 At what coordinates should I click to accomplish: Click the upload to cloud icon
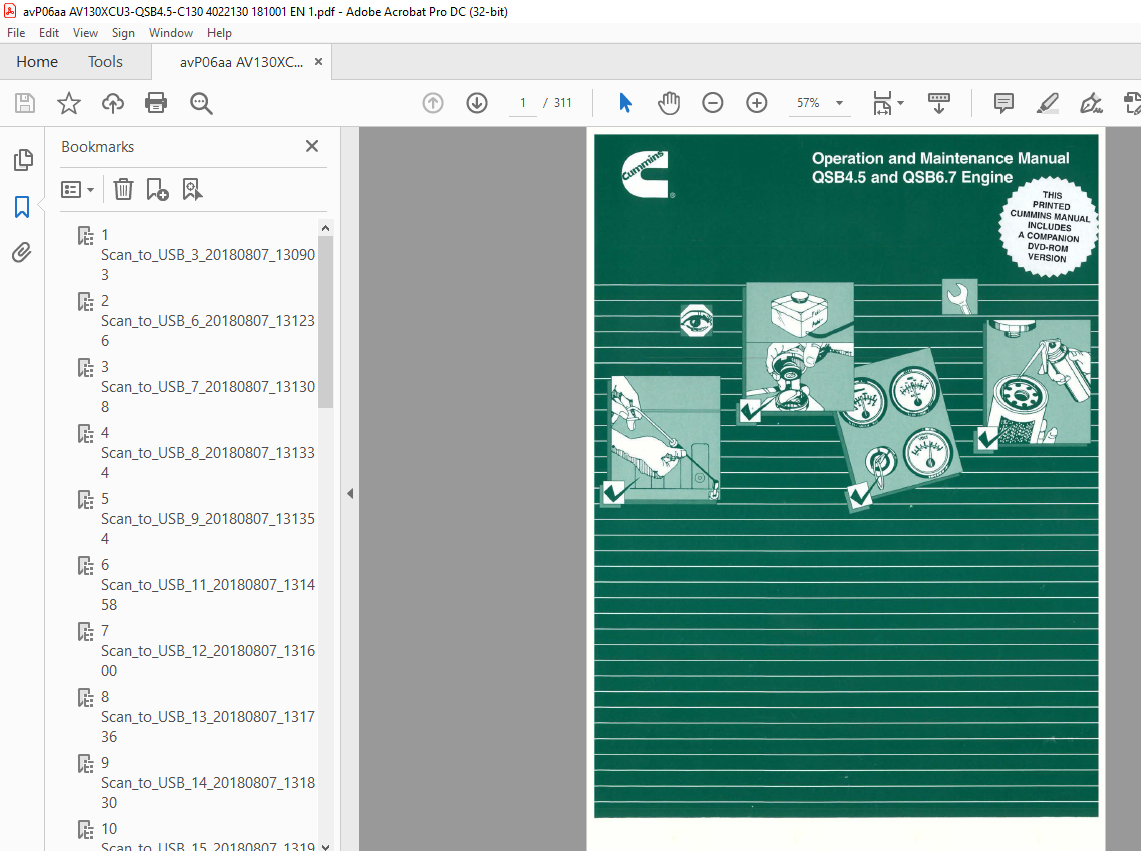pyautogui.click(x=113, y=103)
